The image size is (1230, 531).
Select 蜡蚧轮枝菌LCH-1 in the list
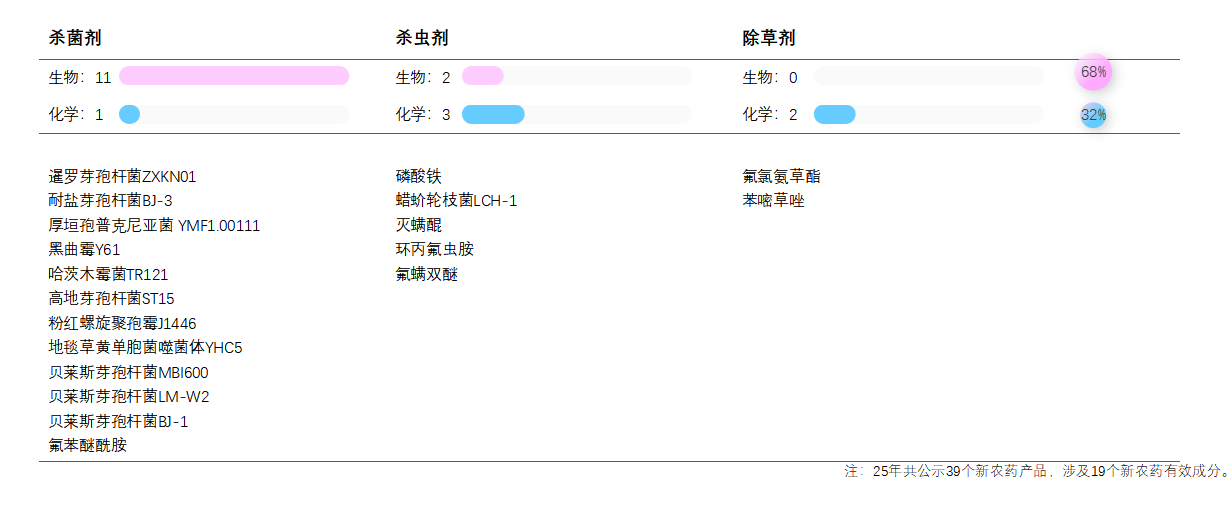[456, 201]
